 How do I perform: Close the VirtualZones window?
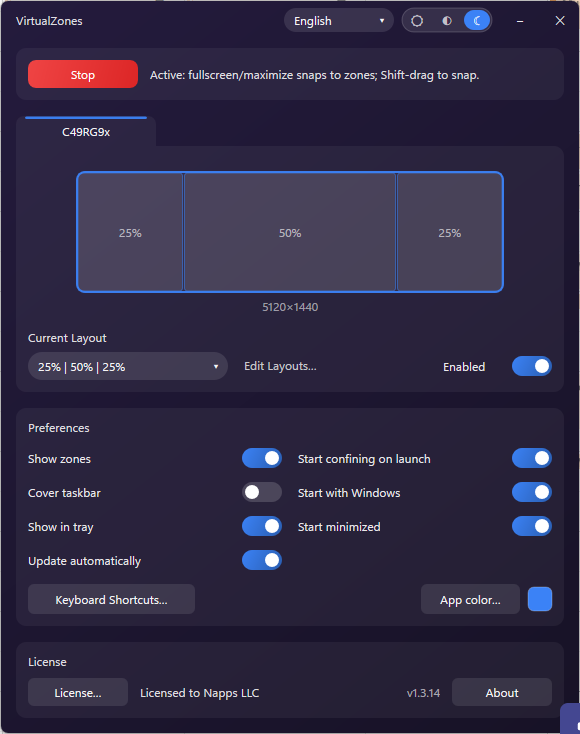(x=560, y=21)
